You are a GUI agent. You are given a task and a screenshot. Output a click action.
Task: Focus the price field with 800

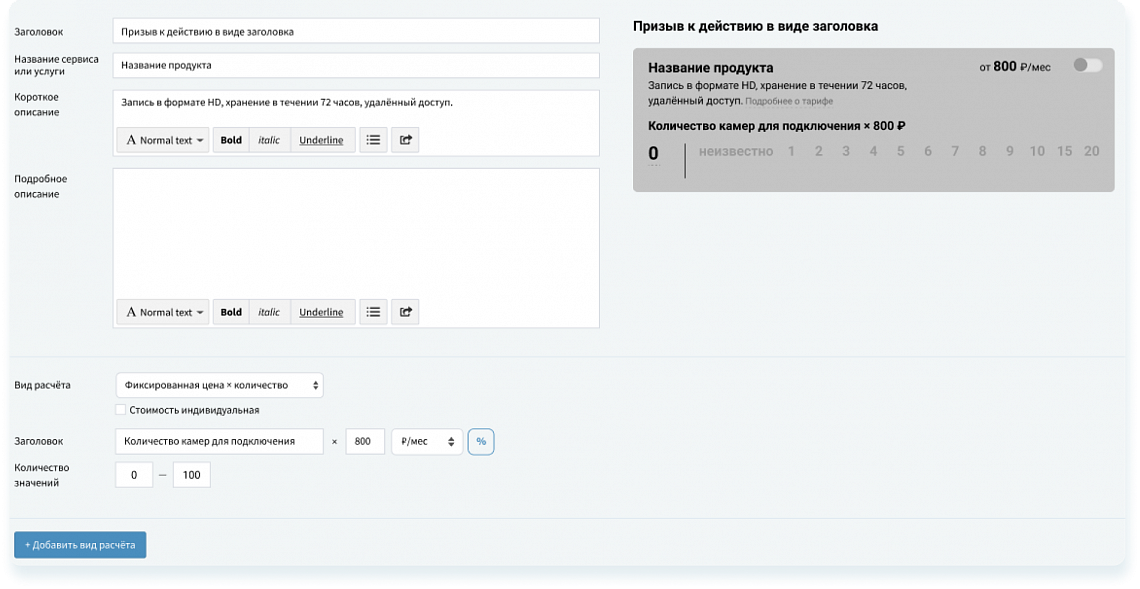(365, 441)
